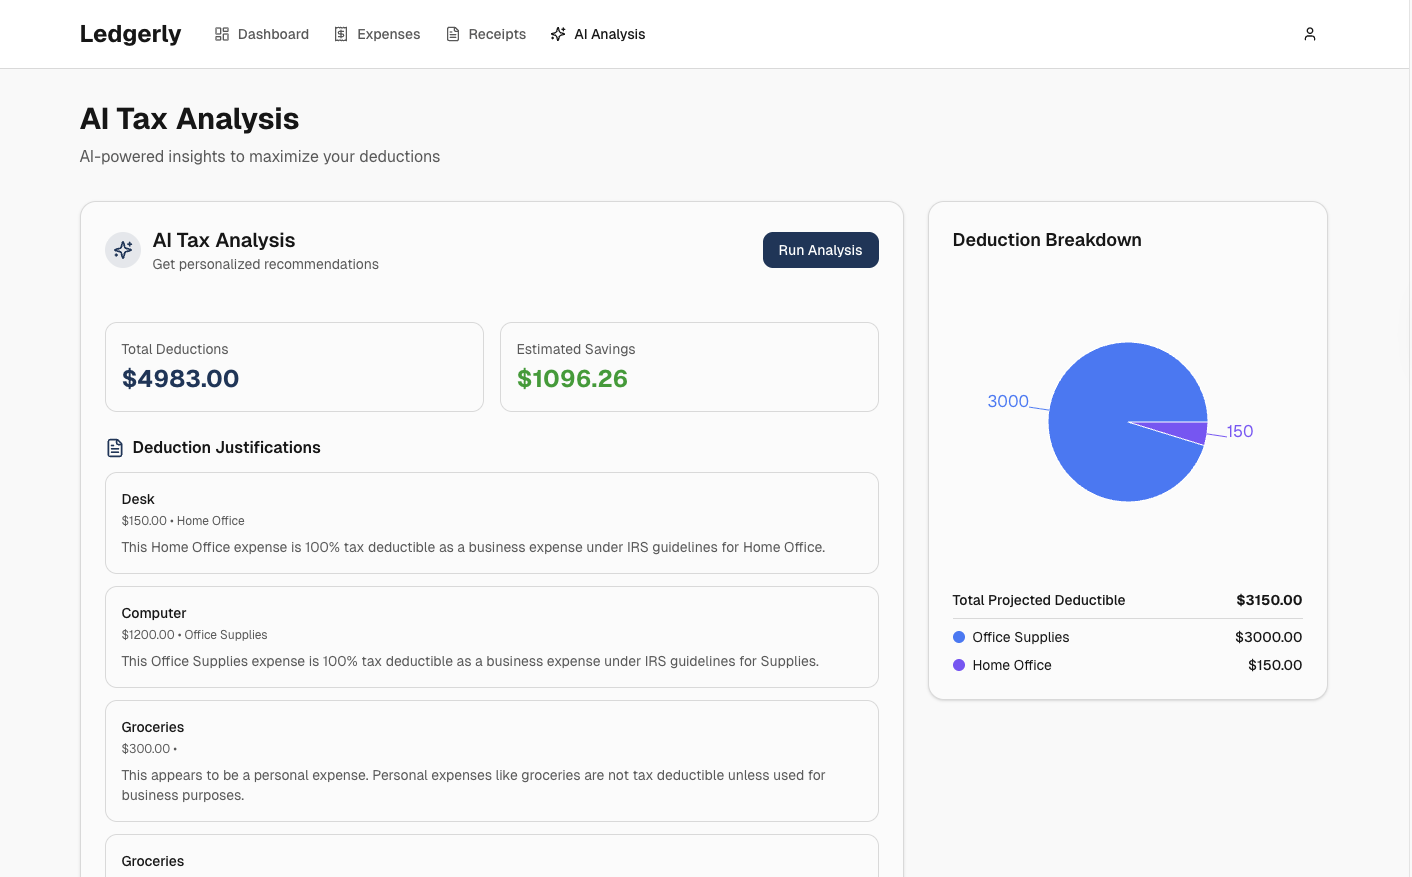Click the blue Office Supplies legend dot

click(x=958, y=637)
